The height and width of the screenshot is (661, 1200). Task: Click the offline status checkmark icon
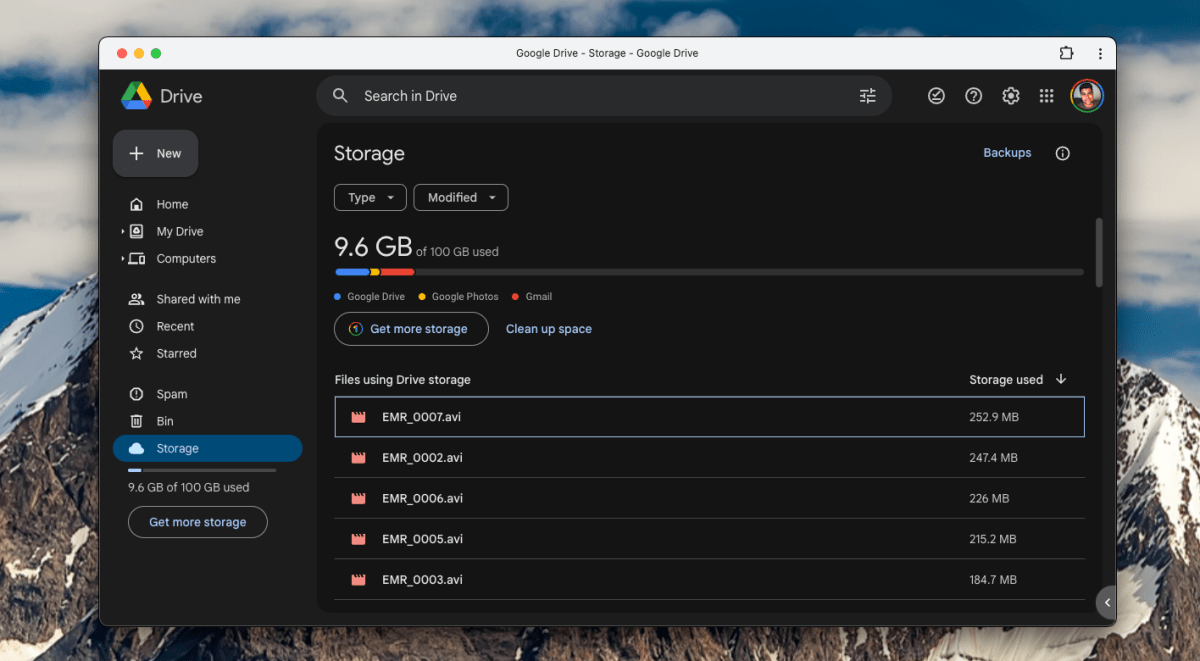936,95
